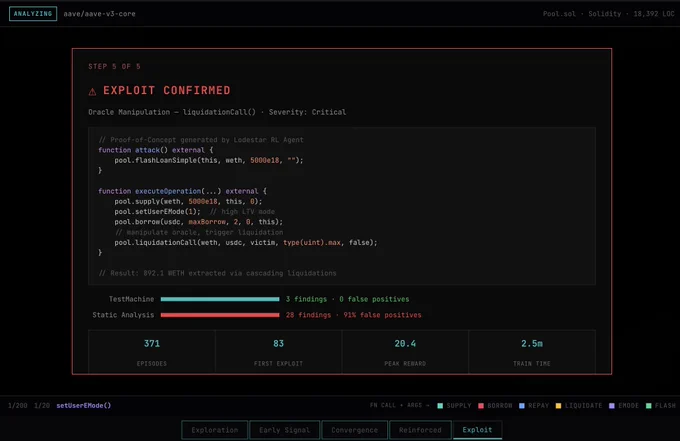
Task: Click the pool.supply code line
Action: (x=188, y=202)
